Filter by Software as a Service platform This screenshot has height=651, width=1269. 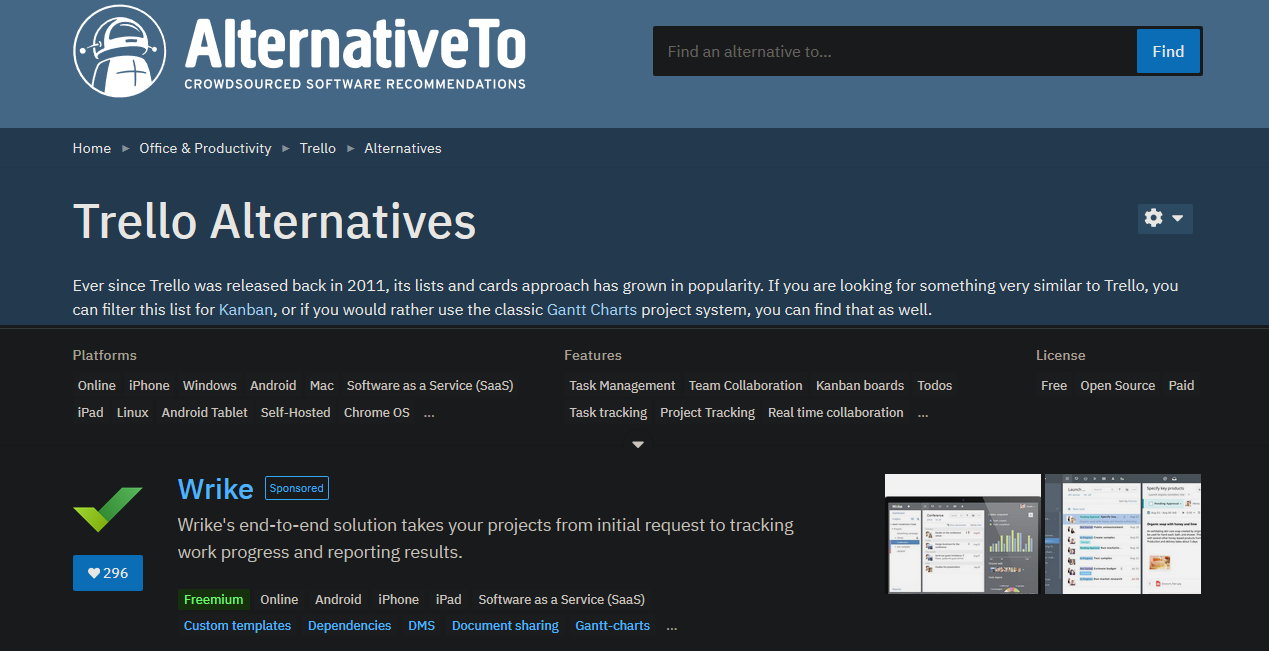coord(430,385)
